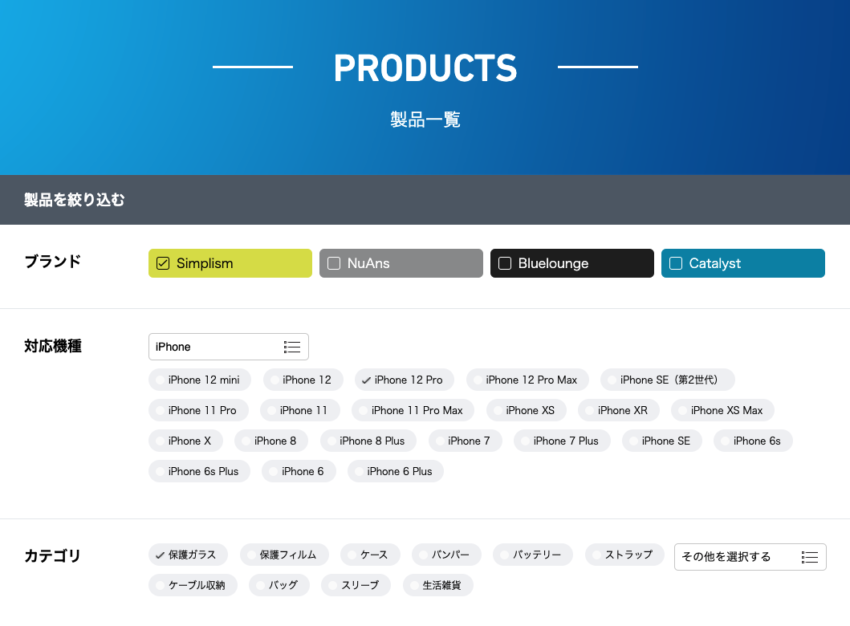Select the iPhone 12 mini filter
The width and height of the screenshot is (850, 626).
199,380
